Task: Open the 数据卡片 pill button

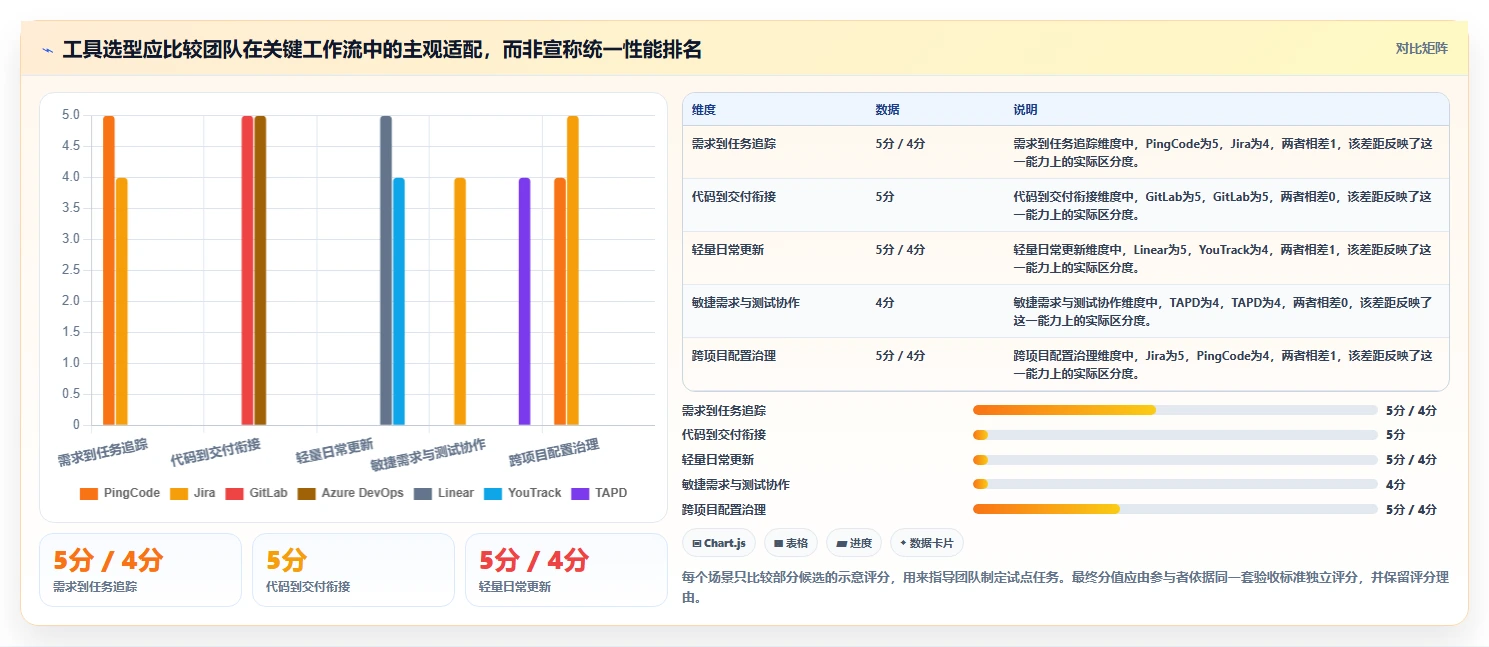Action: click(x=927, y=543)
